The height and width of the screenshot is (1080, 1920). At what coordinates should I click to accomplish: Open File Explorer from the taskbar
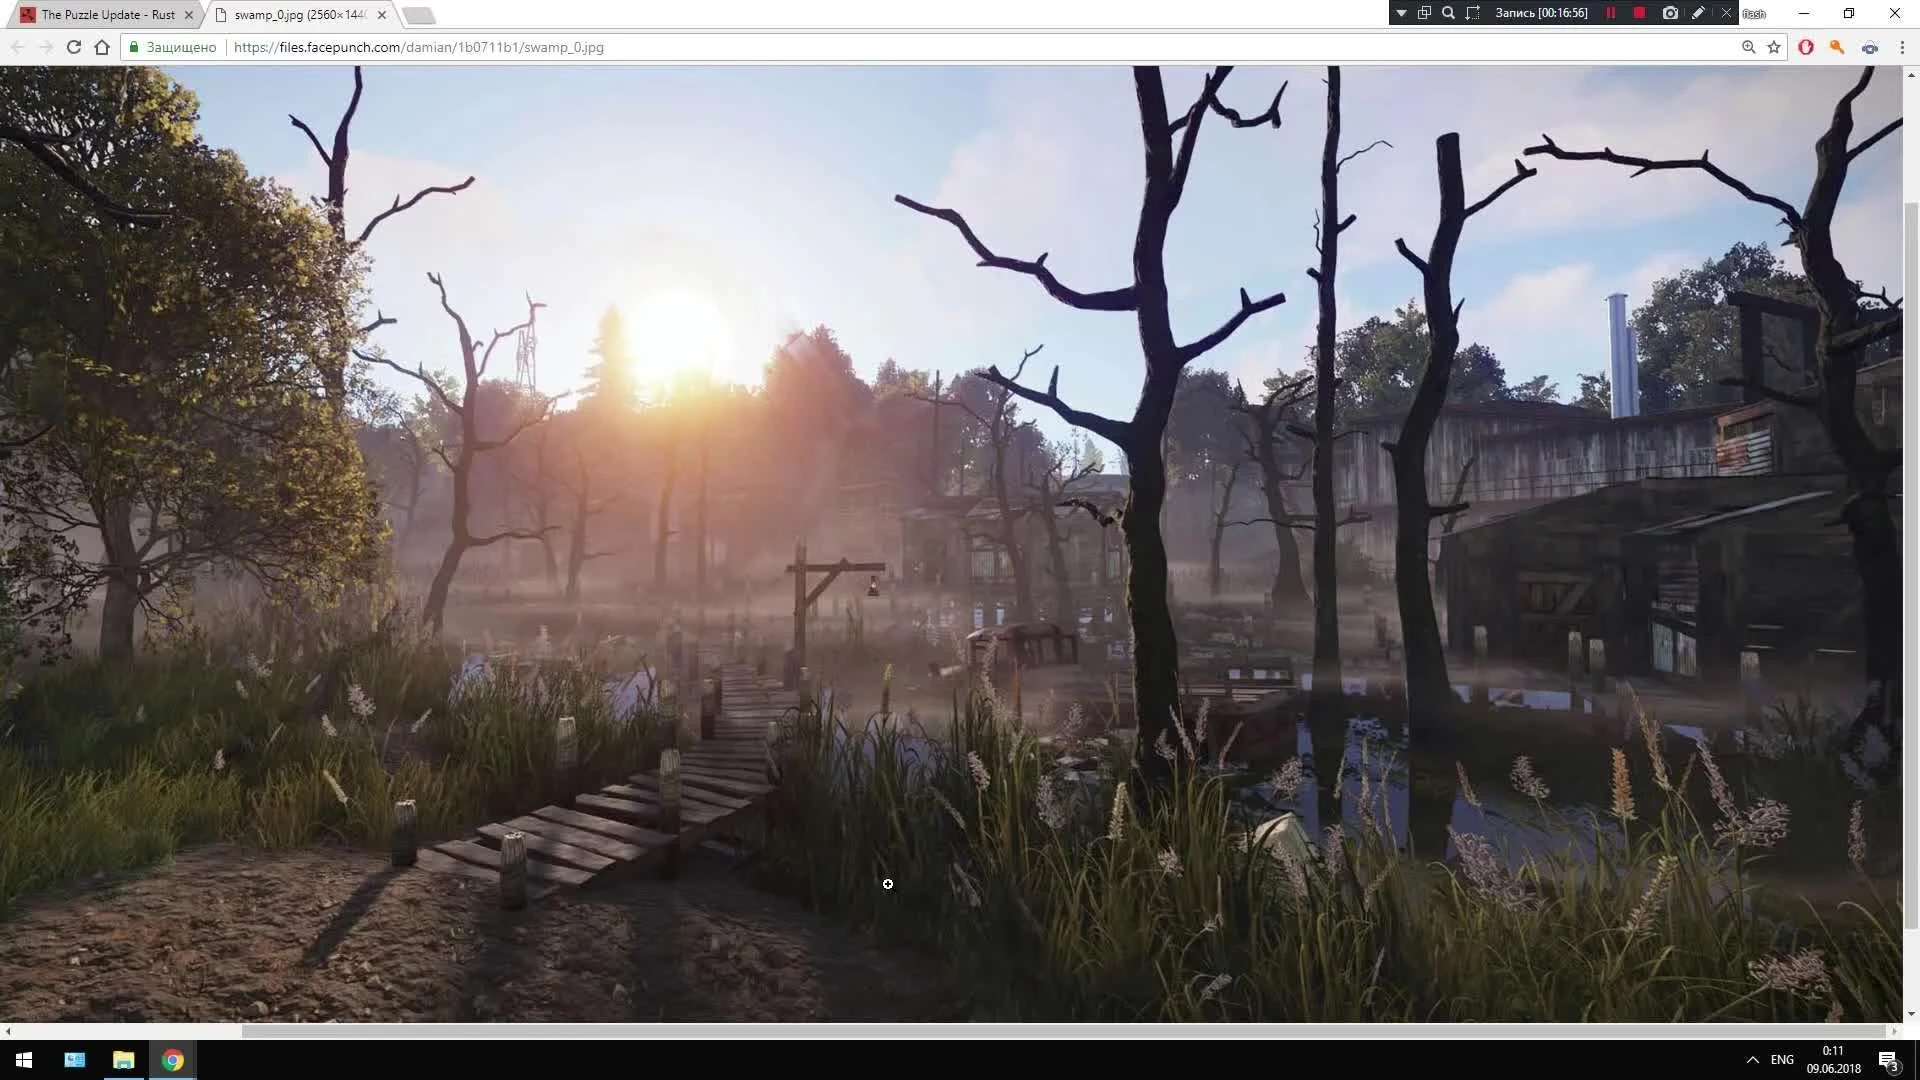(x=123, y=1059)
